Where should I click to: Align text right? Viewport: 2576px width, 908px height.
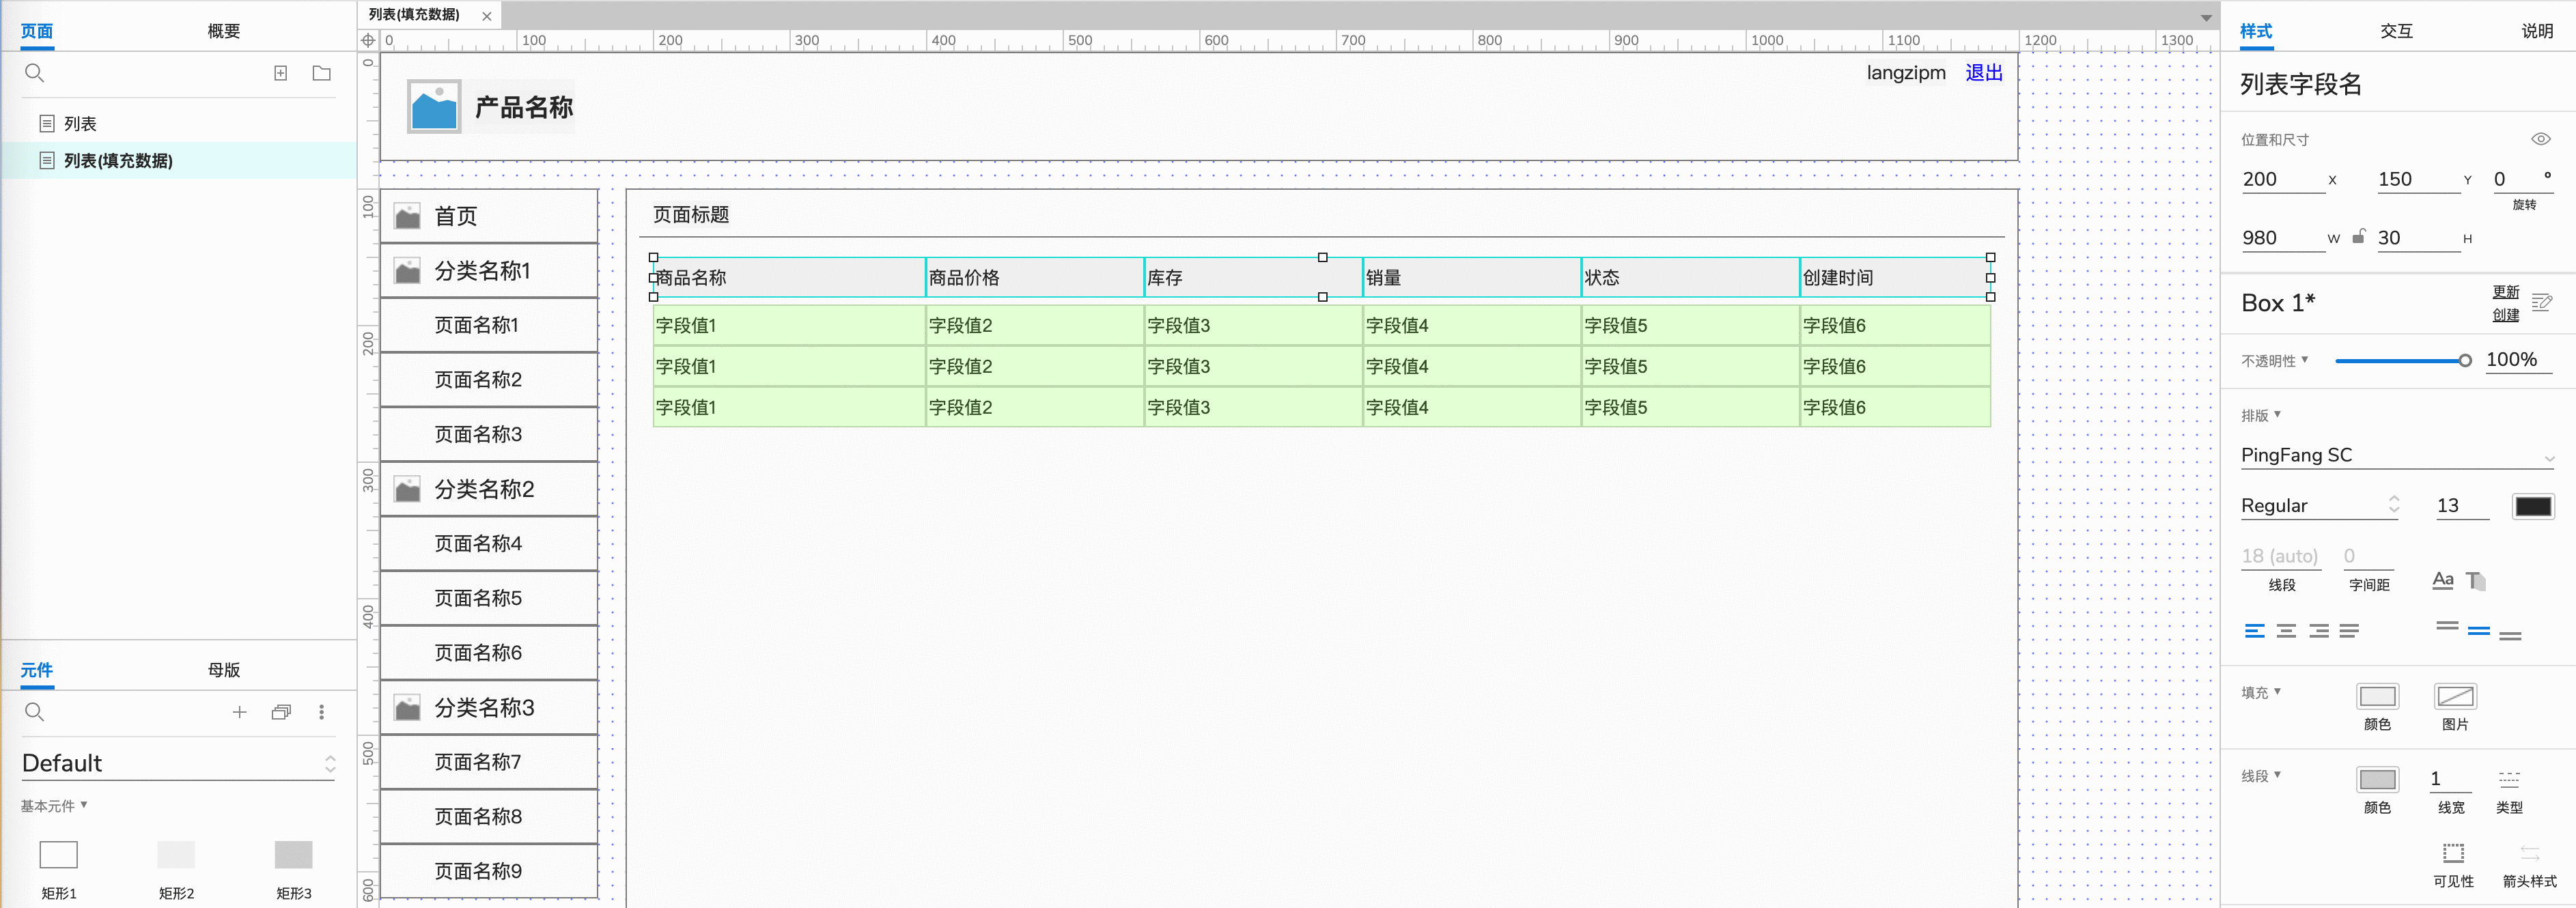click(x=2319, y=630)
